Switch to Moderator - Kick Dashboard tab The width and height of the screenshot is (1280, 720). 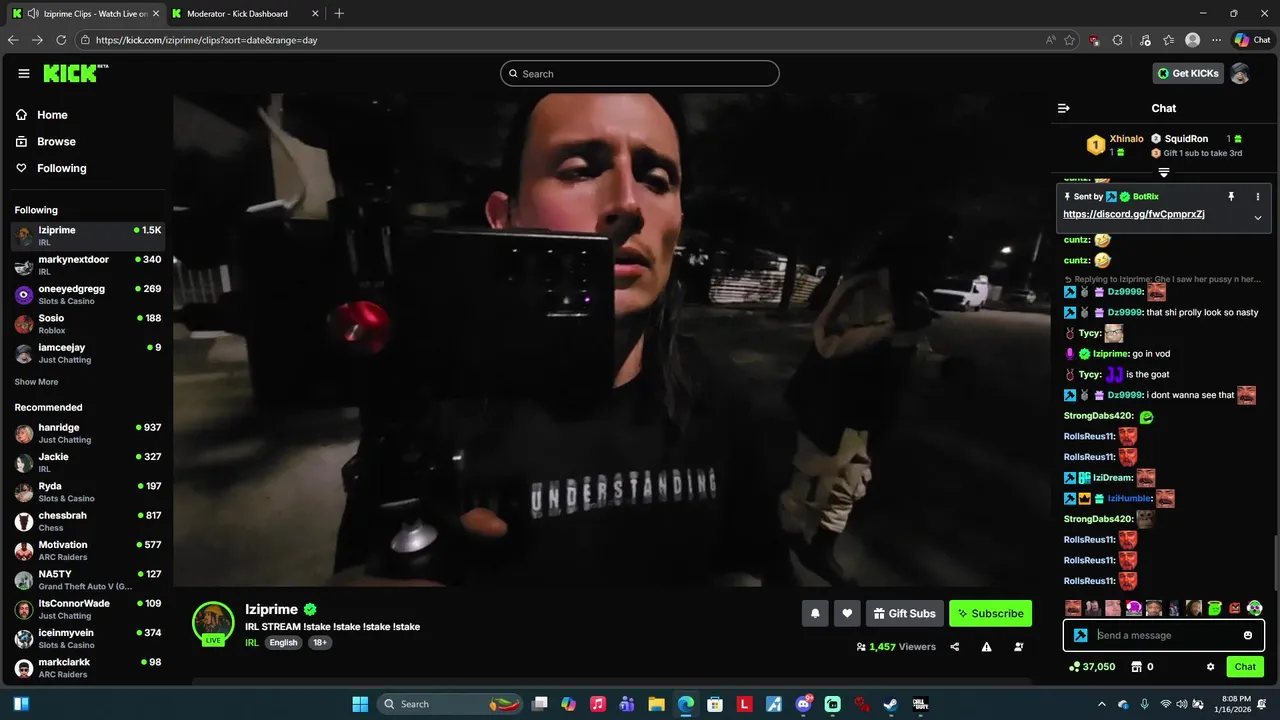pos(244,14)
